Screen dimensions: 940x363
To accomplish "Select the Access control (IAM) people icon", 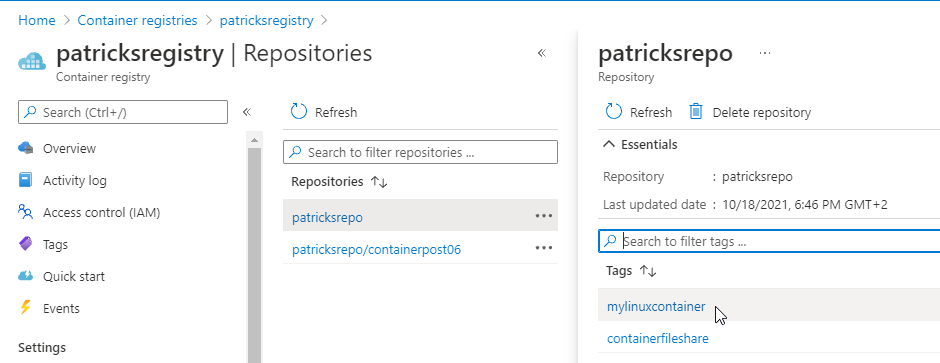I will 26,212.
